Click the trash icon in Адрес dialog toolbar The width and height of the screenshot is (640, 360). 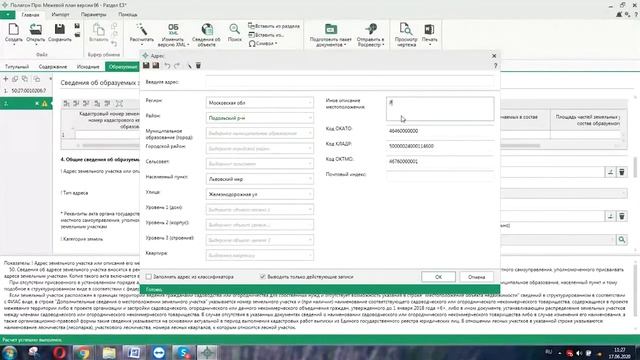(x=198, y=65)
